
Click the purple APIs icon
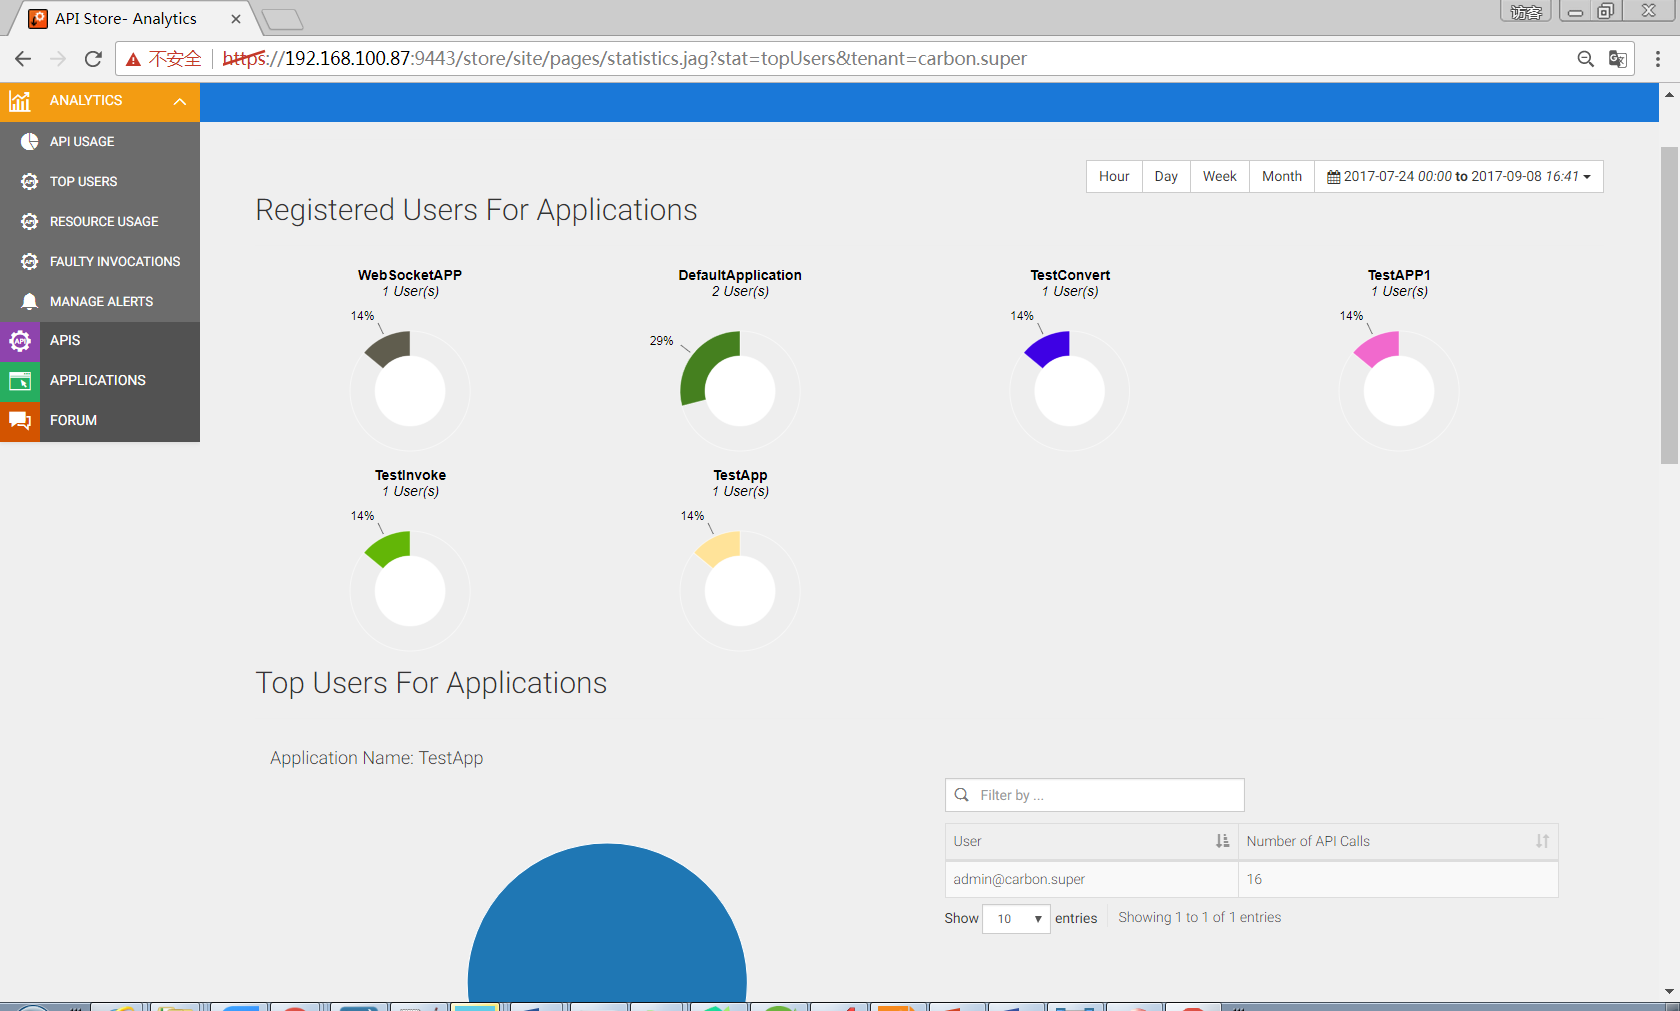click(x=20, y=341)
